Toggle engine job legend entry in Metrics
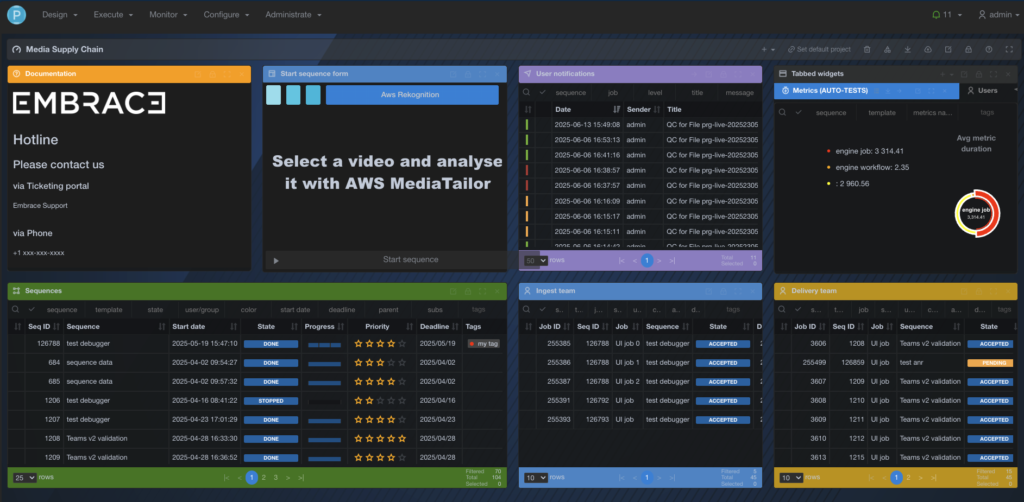Viewport: 1024px width, 502px height. pos(863,151)
